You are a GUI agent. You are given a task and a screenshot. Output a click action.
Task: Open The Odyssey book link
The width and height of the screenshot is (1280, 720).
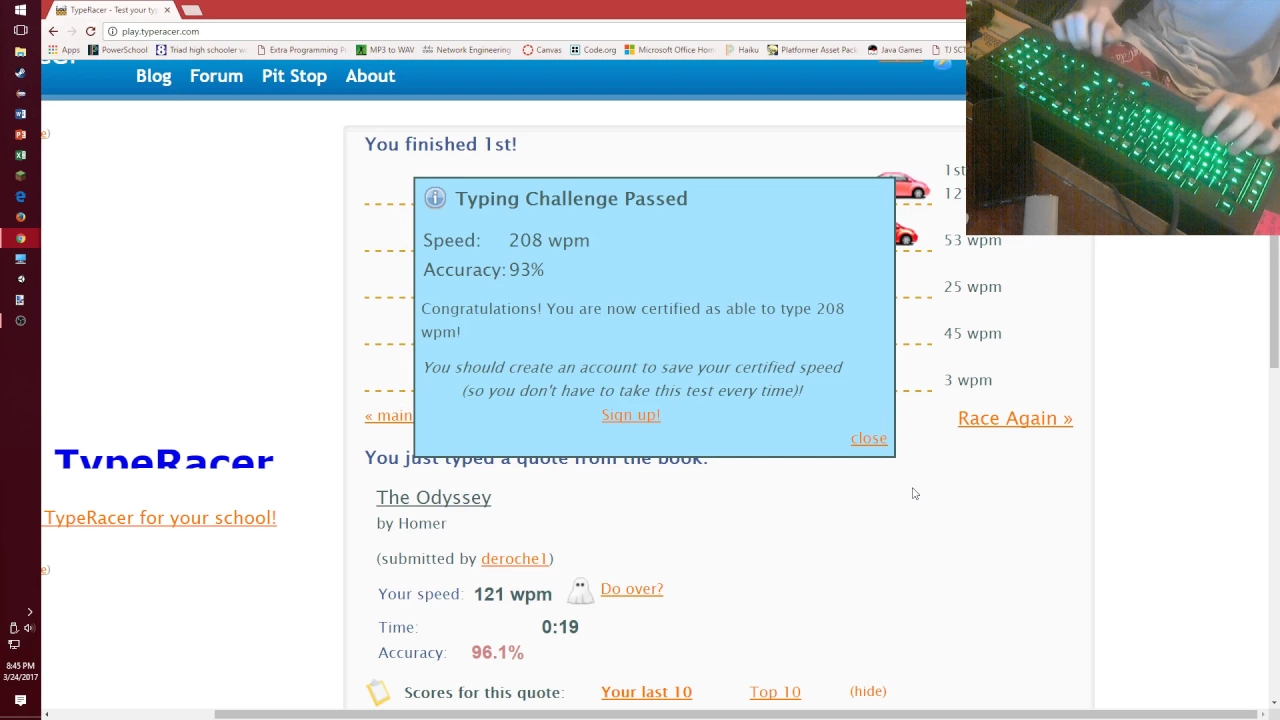434,497
